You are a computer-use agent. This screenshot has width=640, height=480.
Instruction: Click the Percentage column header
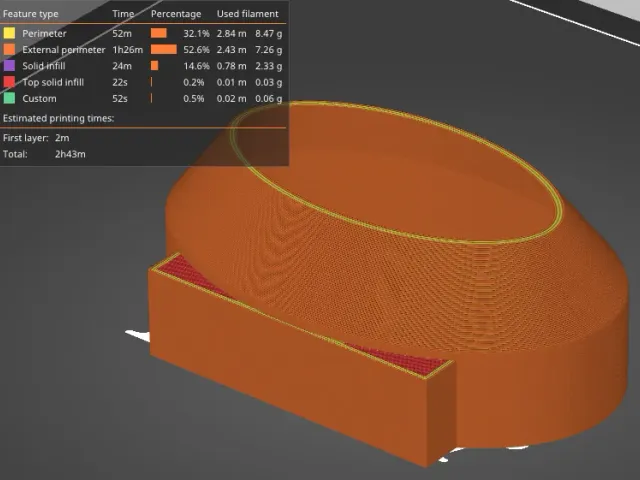click(x=176, y=14)
